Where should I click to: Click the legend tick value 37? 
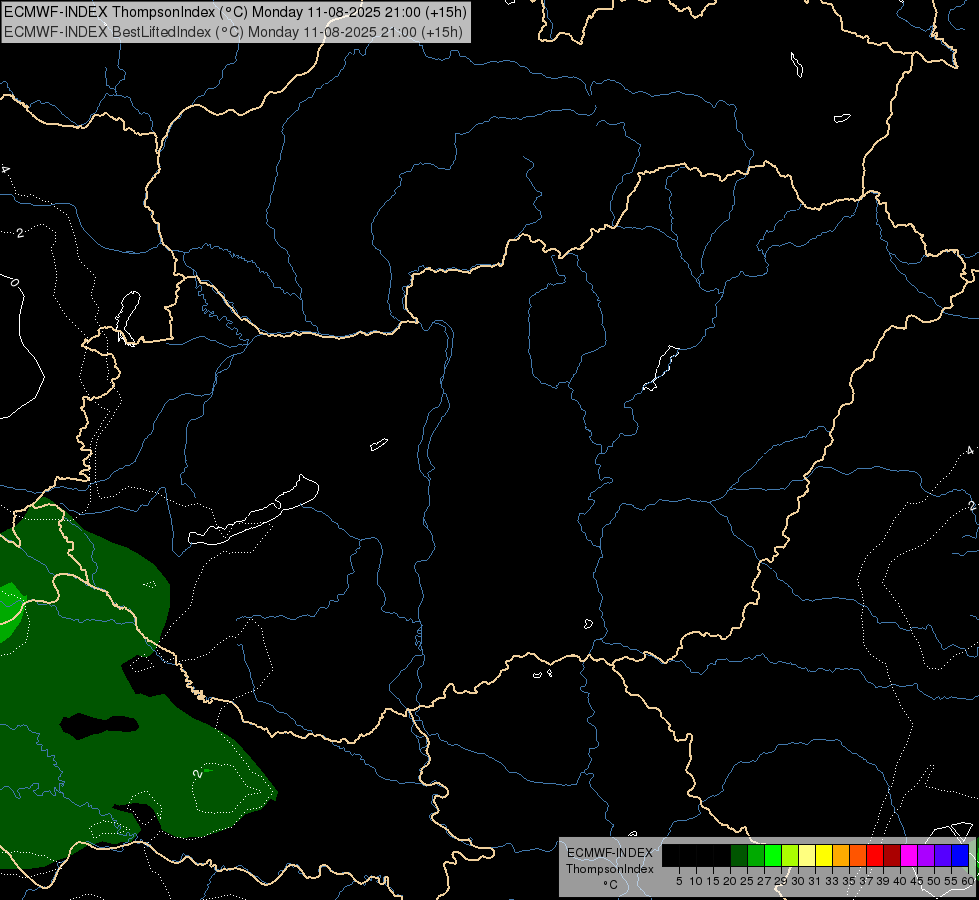pos(867,881)
